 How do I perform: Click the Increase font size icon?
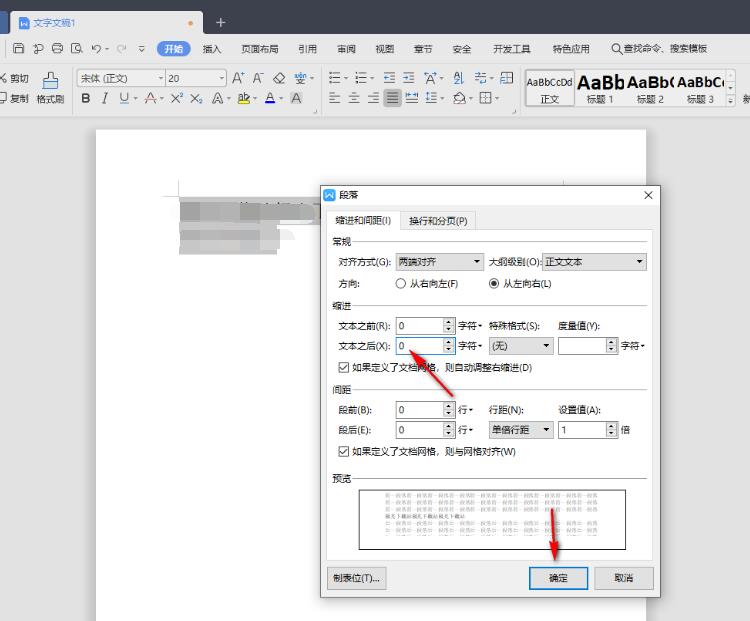pos(238,78)
